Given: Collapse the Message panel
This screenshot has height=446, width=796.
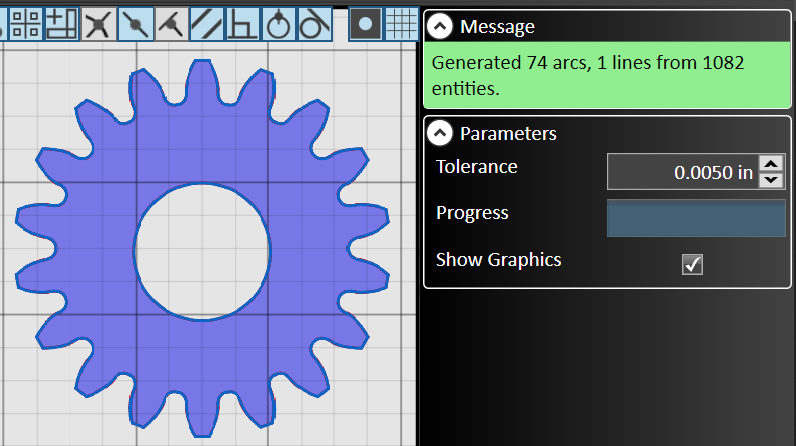Looking at the screenshot, I should pyautogui.click(x=440, y=26).
